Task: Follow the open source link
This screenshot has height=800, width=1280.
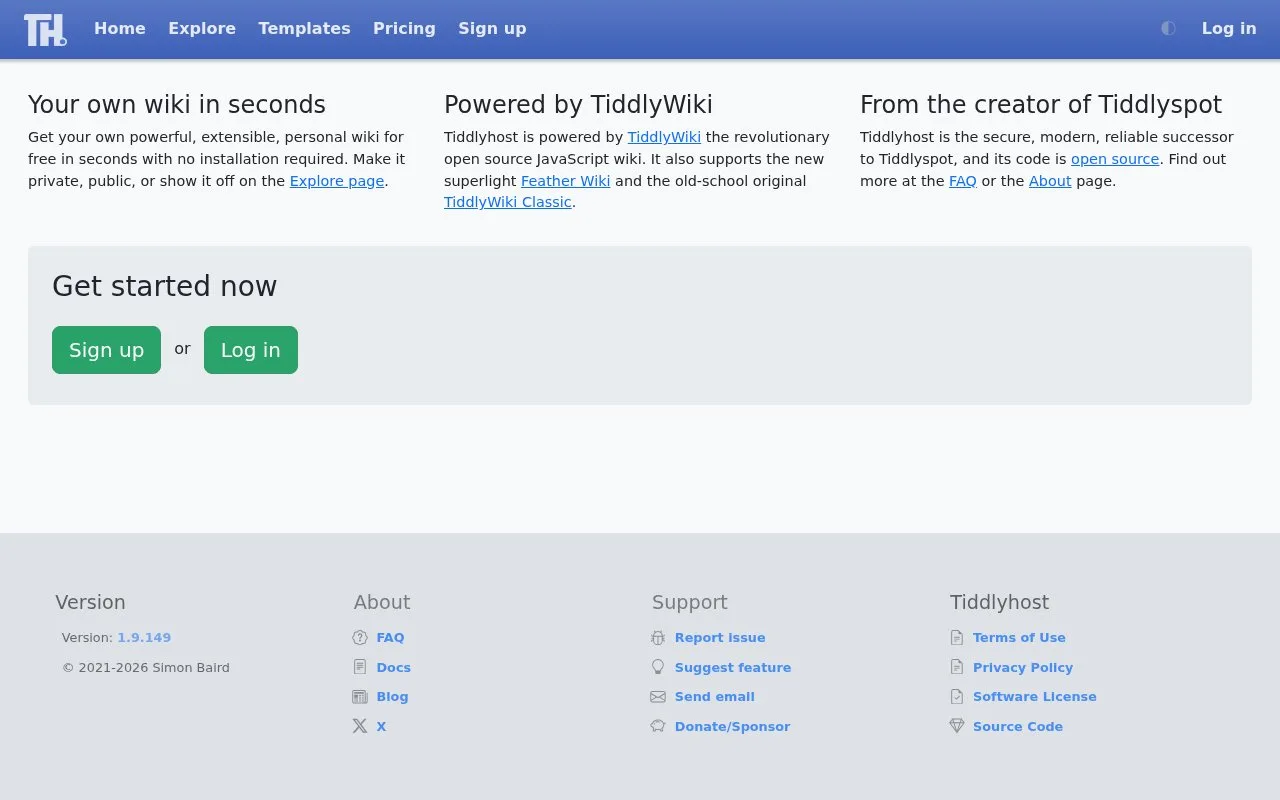Action: tap(1115, 159)
